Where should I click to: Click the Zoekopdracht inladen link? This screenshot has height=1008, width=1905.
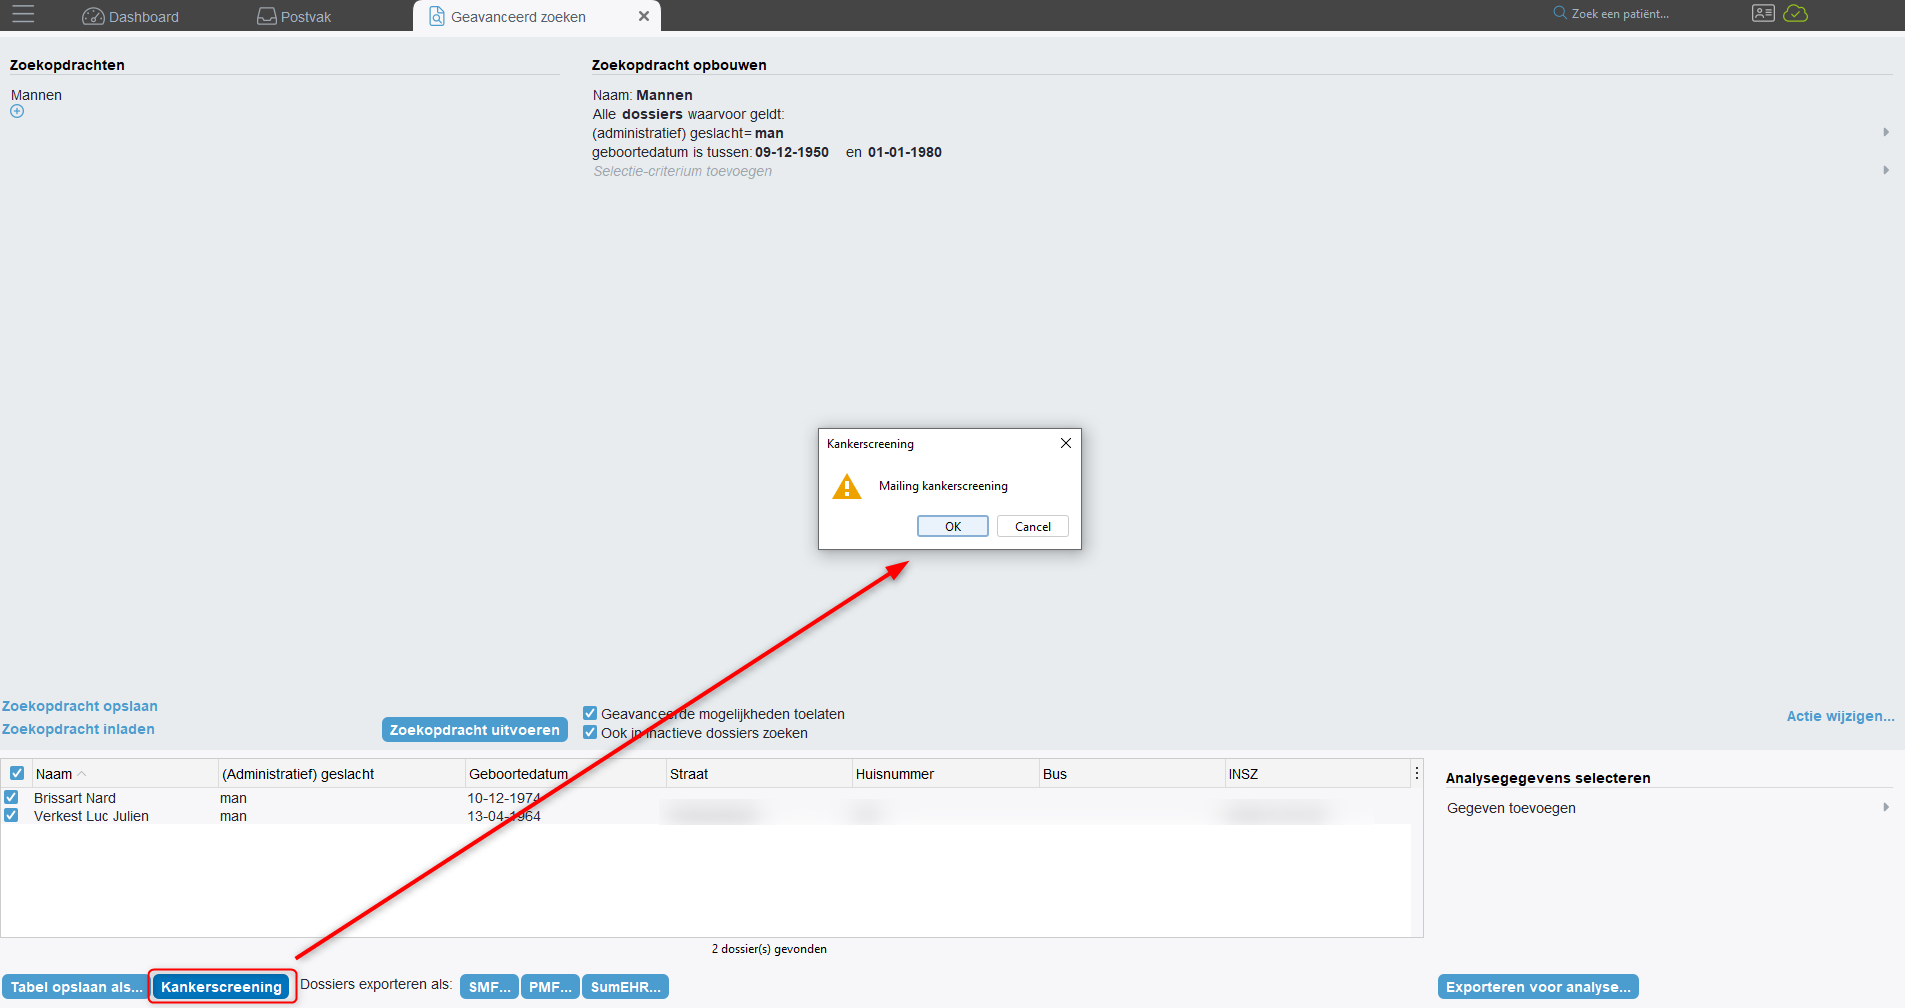coord(78,729)
